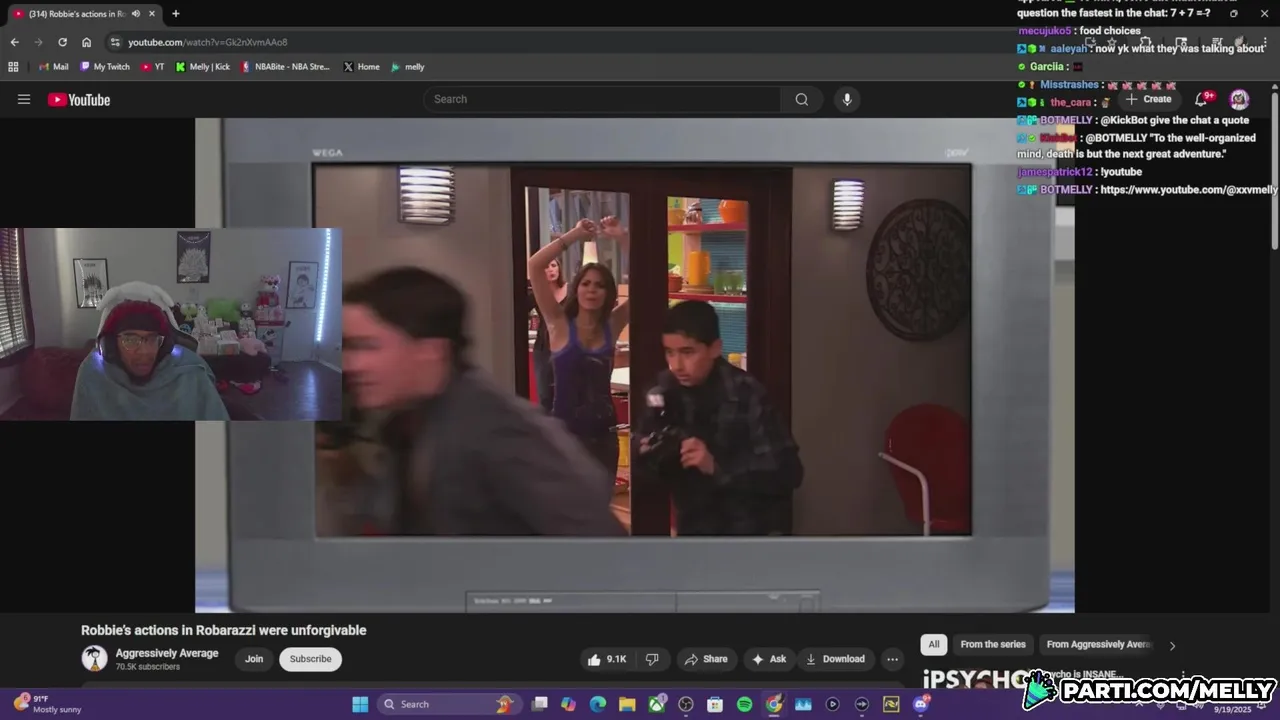Open Discord from the taskbar

[920, 704]
